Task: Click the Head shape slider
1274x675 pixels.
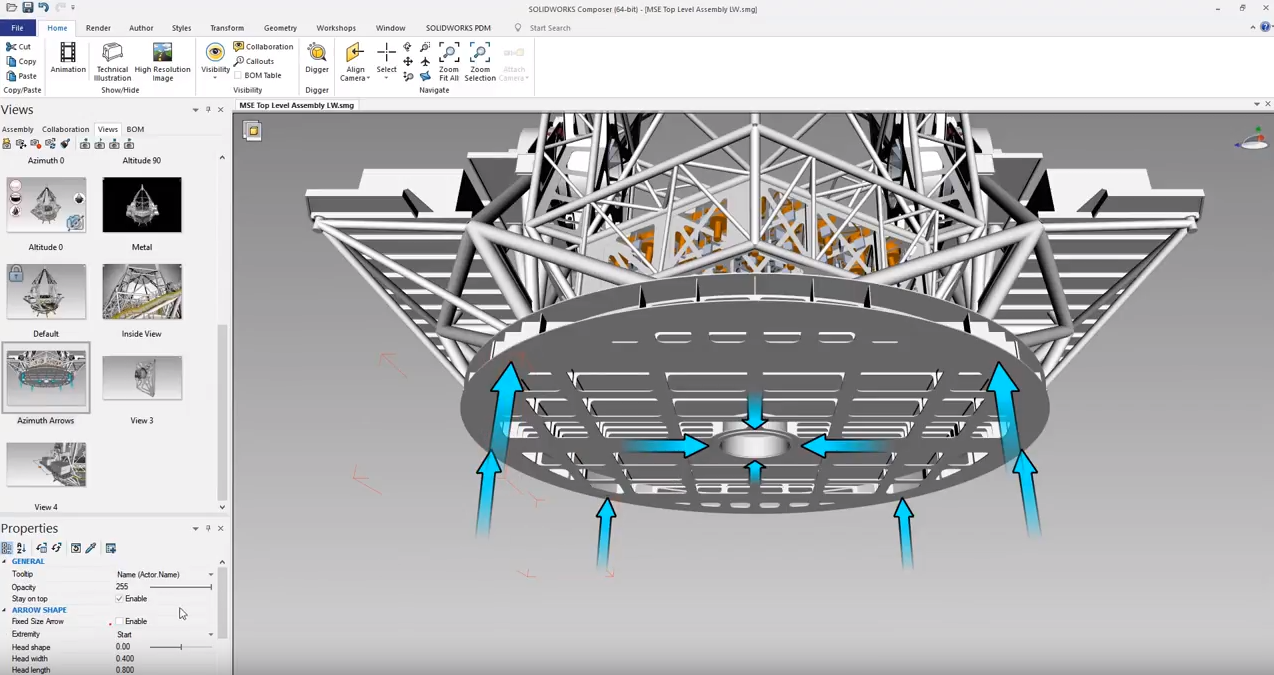Action: (x=180, y=647)
